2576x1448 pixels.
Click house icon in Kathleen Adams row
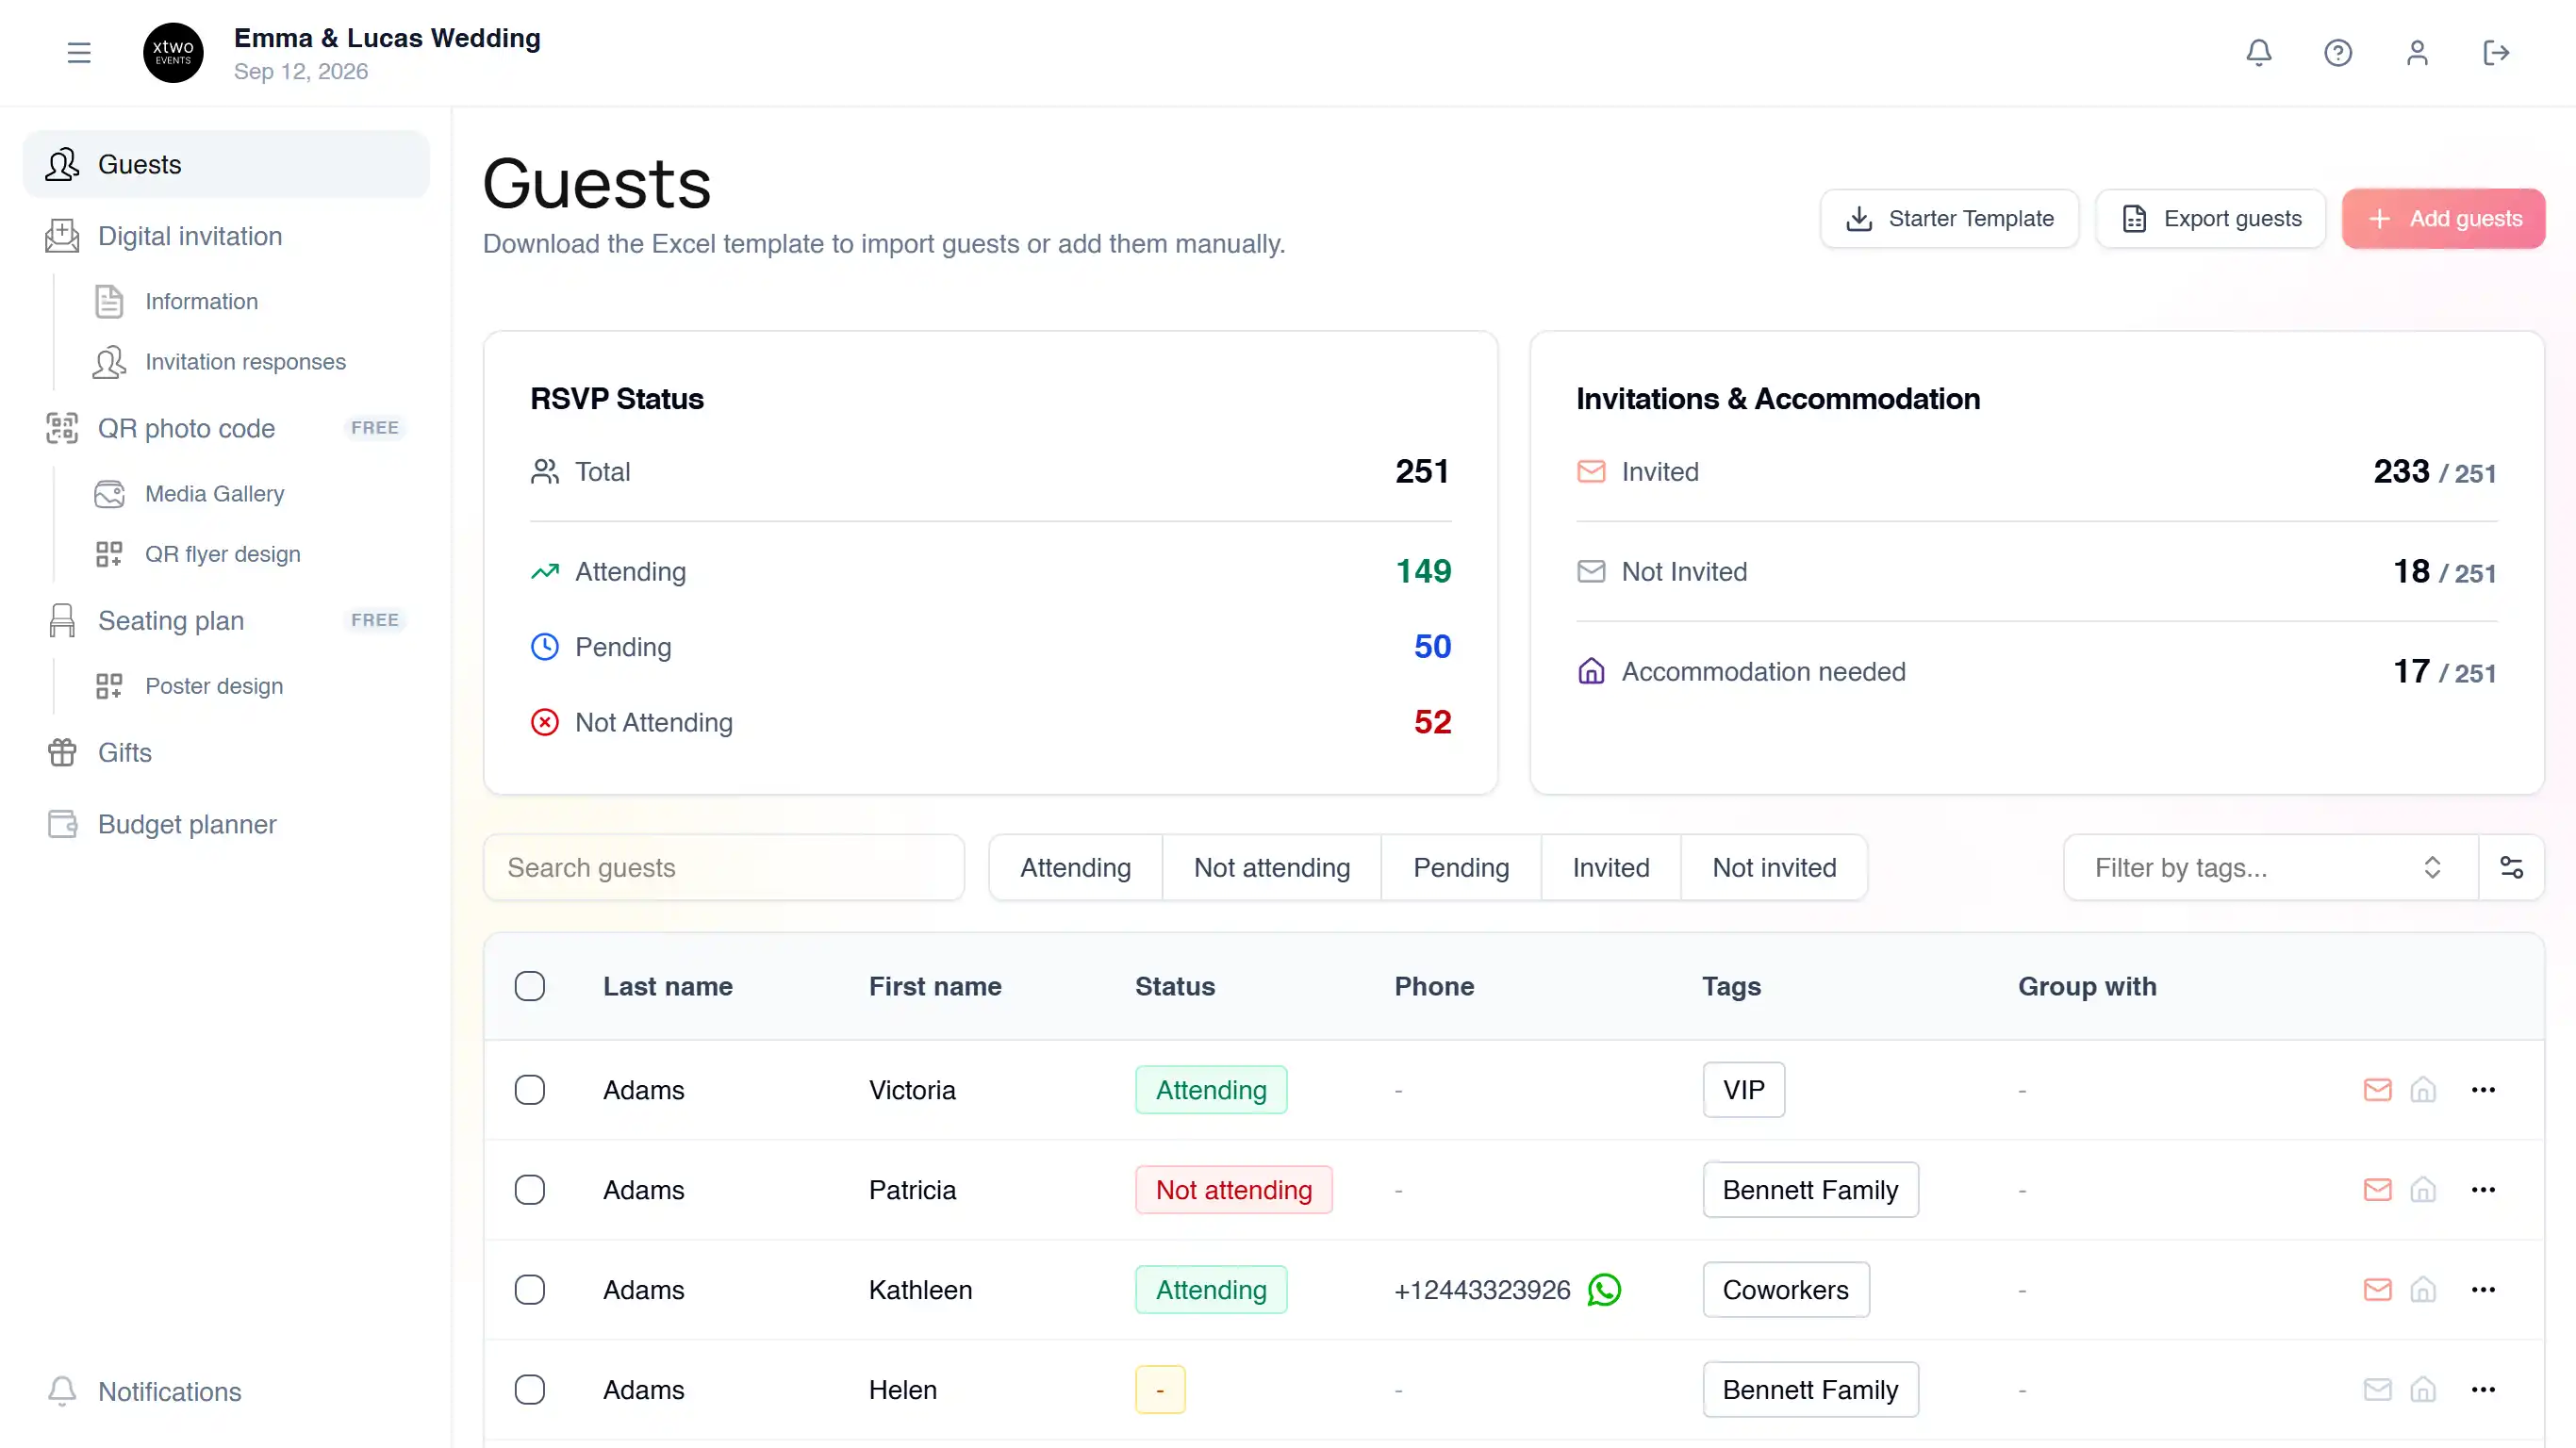2422,1289
